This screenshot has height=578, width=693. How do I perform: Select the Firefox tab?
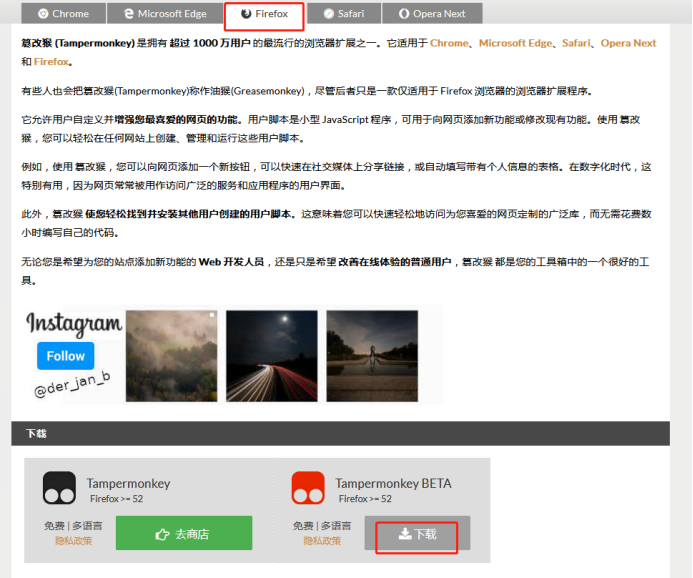click(x=264, y=14)
